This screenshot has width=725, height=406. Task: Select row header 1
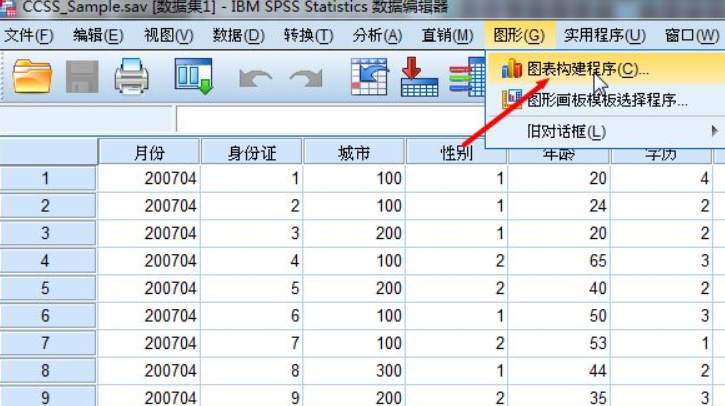pyautogui.click(x=48, y=178)
